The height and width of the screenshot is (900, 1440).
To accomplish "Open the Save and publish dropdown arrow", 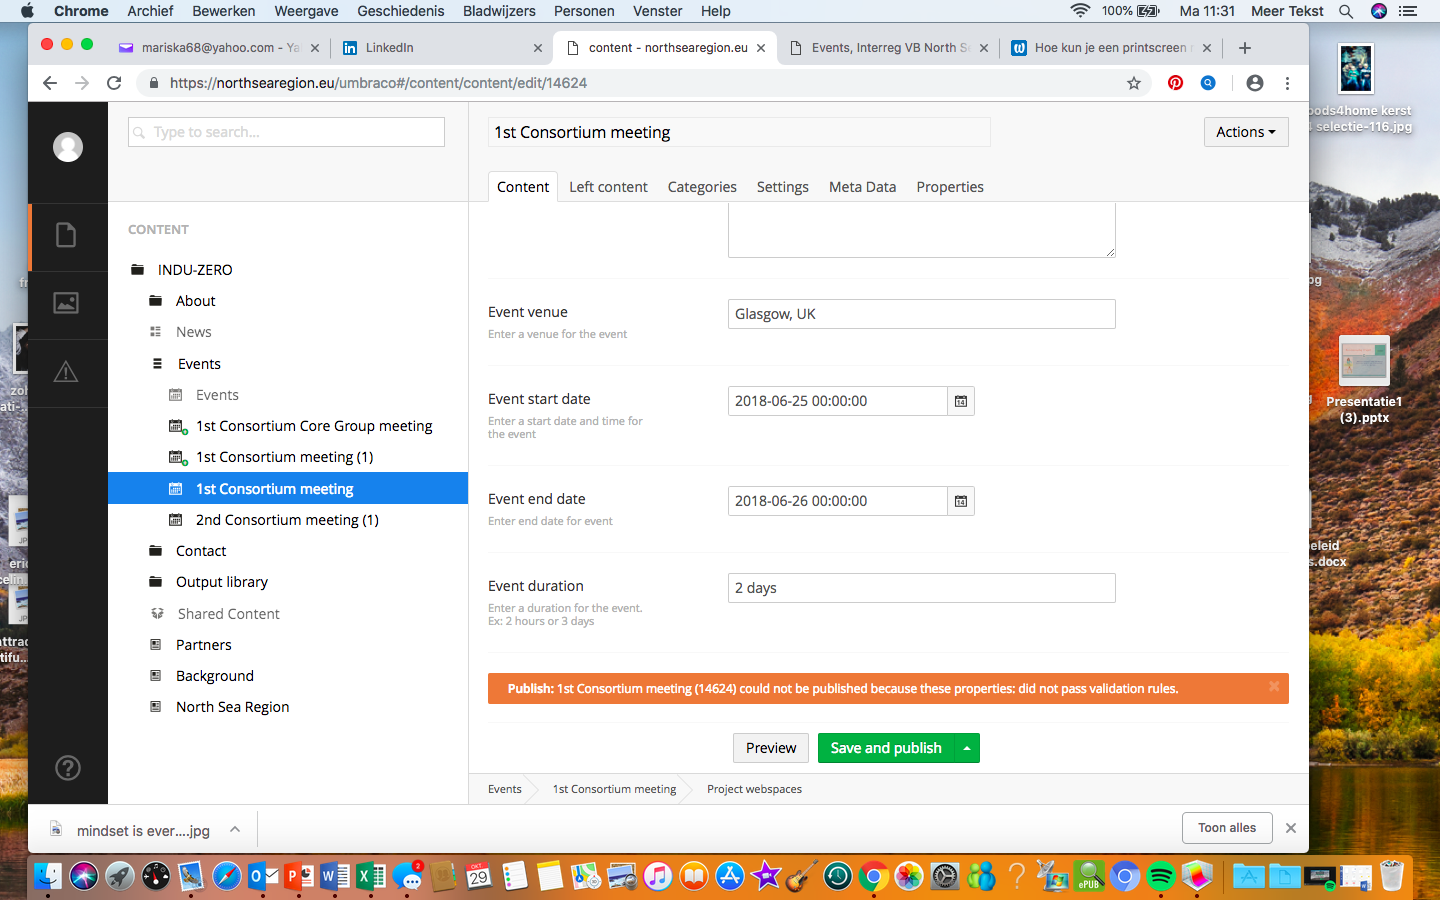I will pyautogui.click(x=967, y=748).
